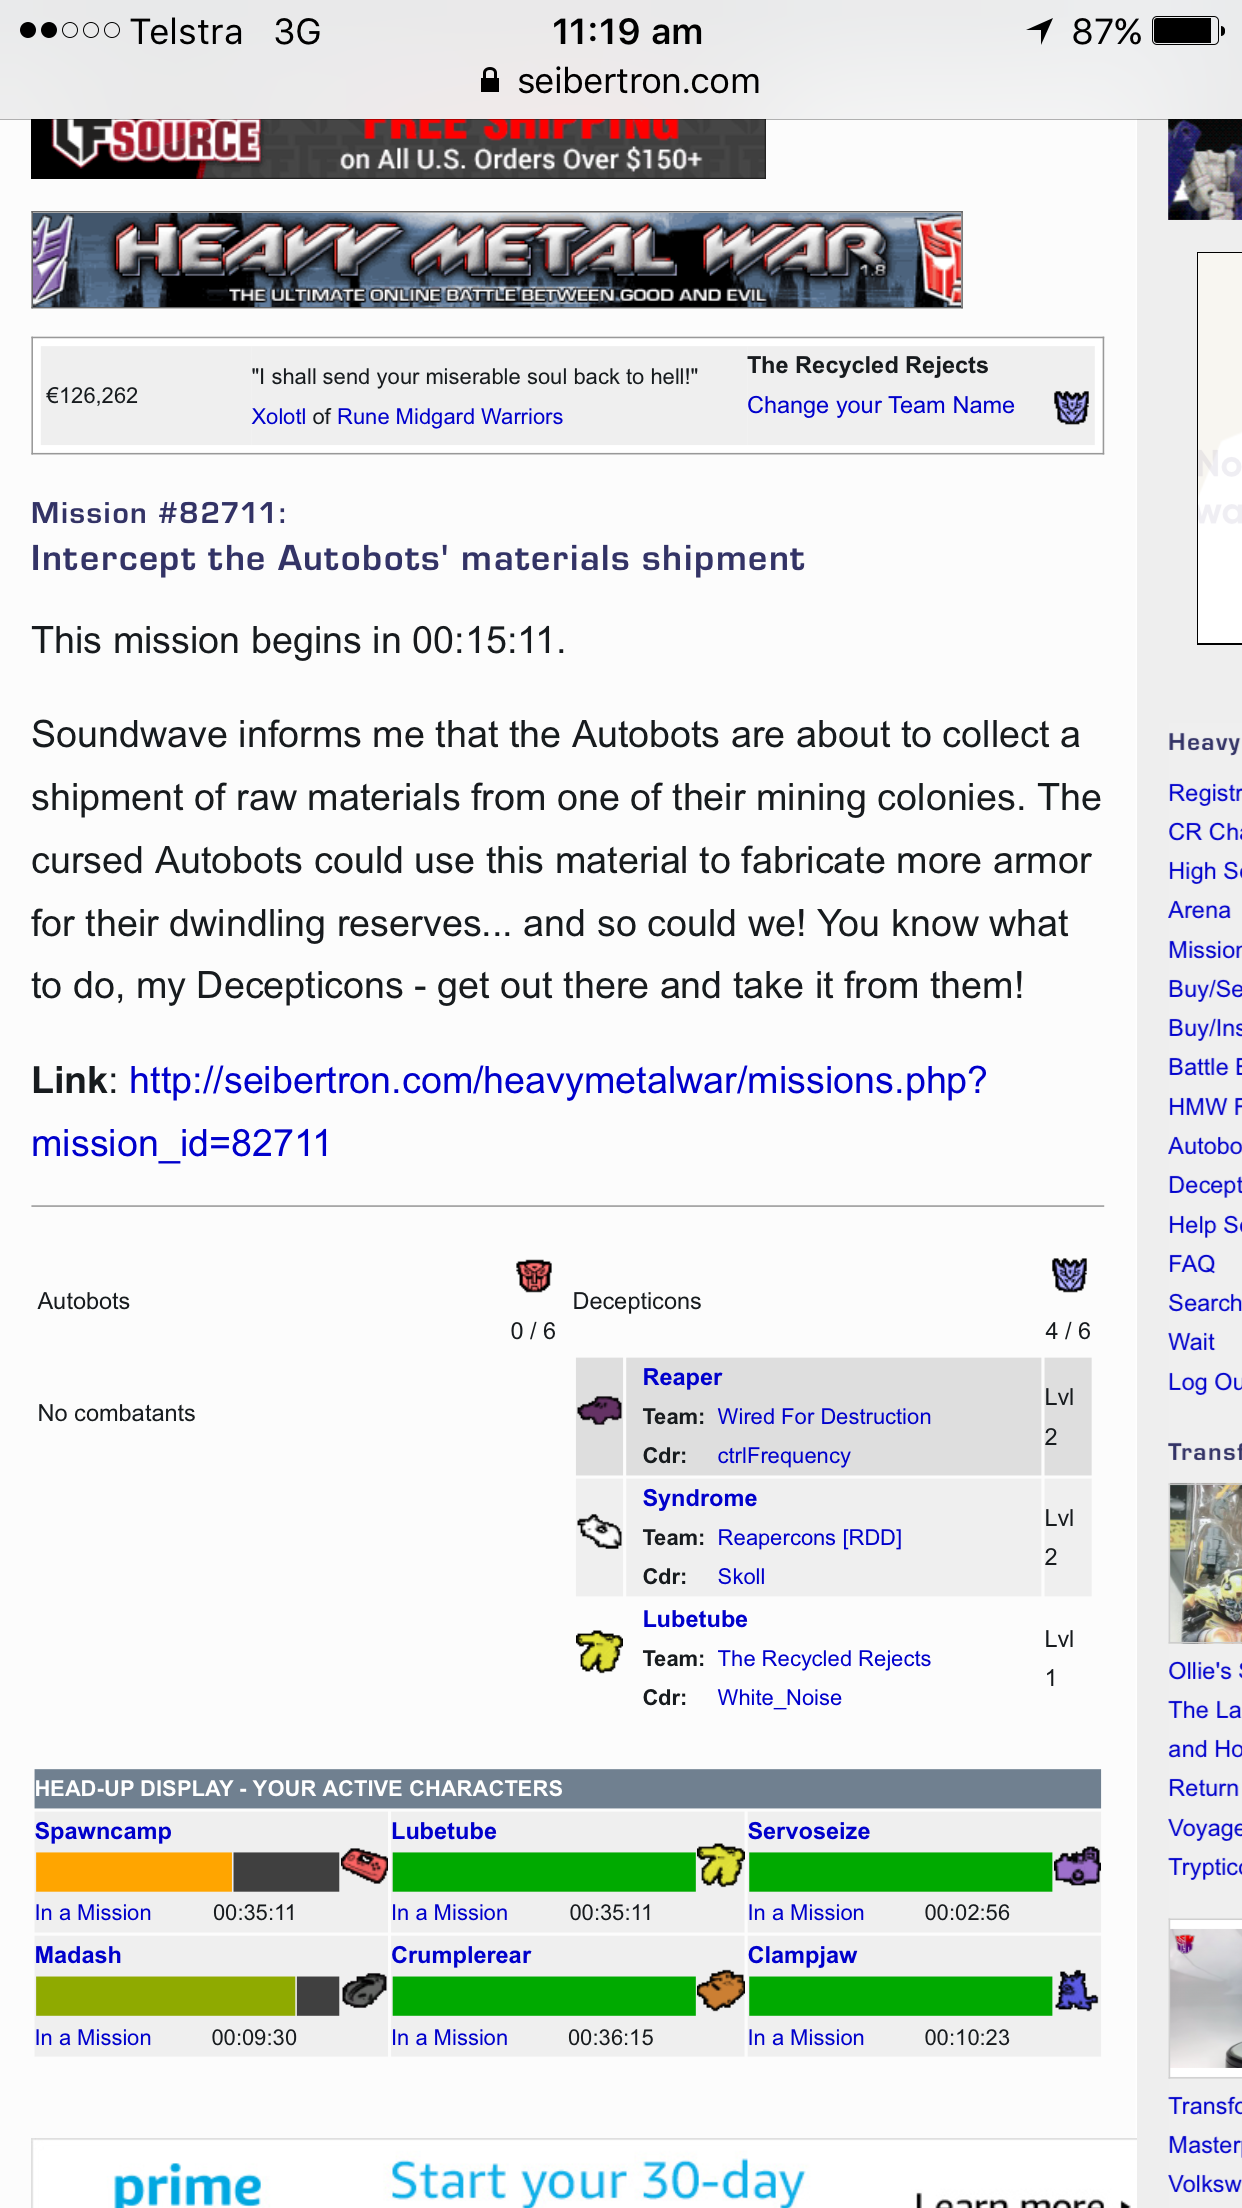Screen dimensions: 1242x2208
Task: Open Wired For Destruction team page
Action: pyautogui.click(x=824, y=1417)
